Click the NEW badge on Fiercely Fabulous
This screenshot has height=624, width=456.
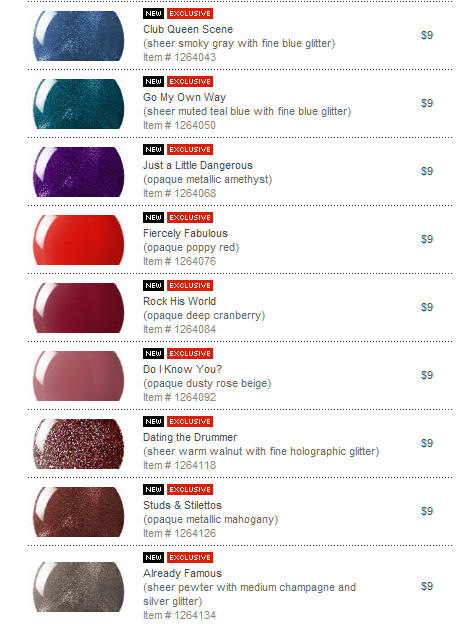click(153, 218)
